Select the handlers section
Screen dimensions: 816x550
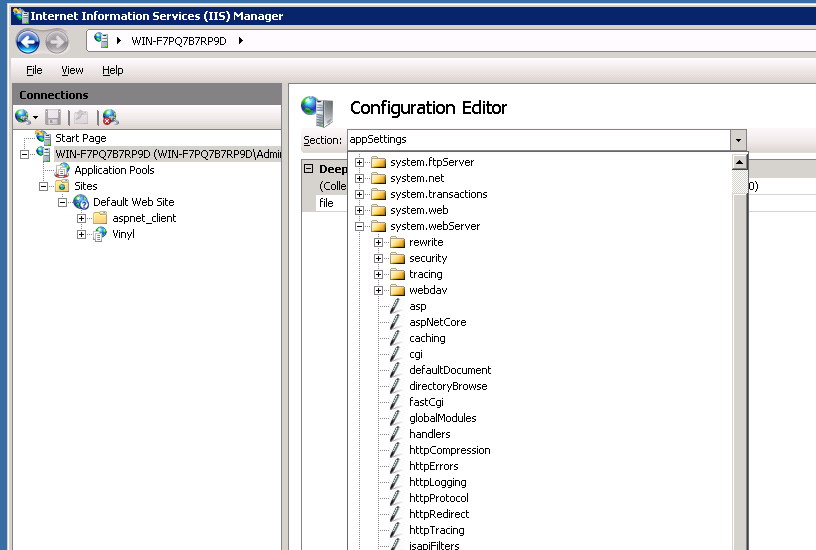point(430,434)
